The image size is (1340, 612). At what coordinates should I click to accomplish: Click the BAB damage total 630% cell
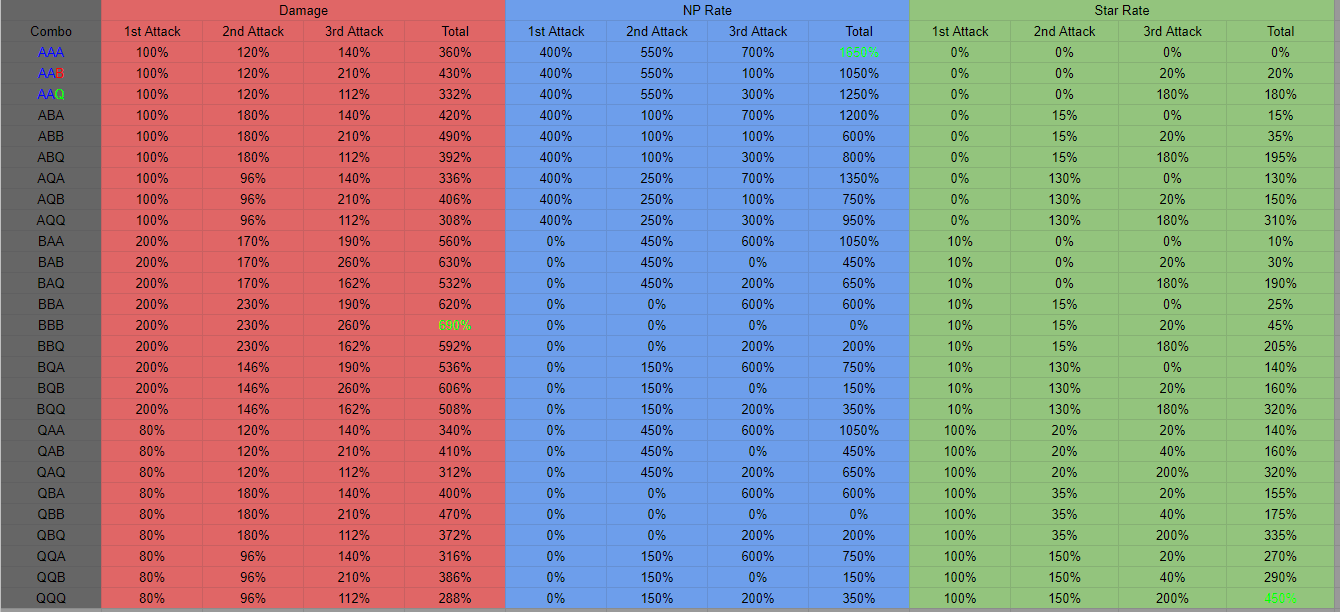click(x=455, y=262)
